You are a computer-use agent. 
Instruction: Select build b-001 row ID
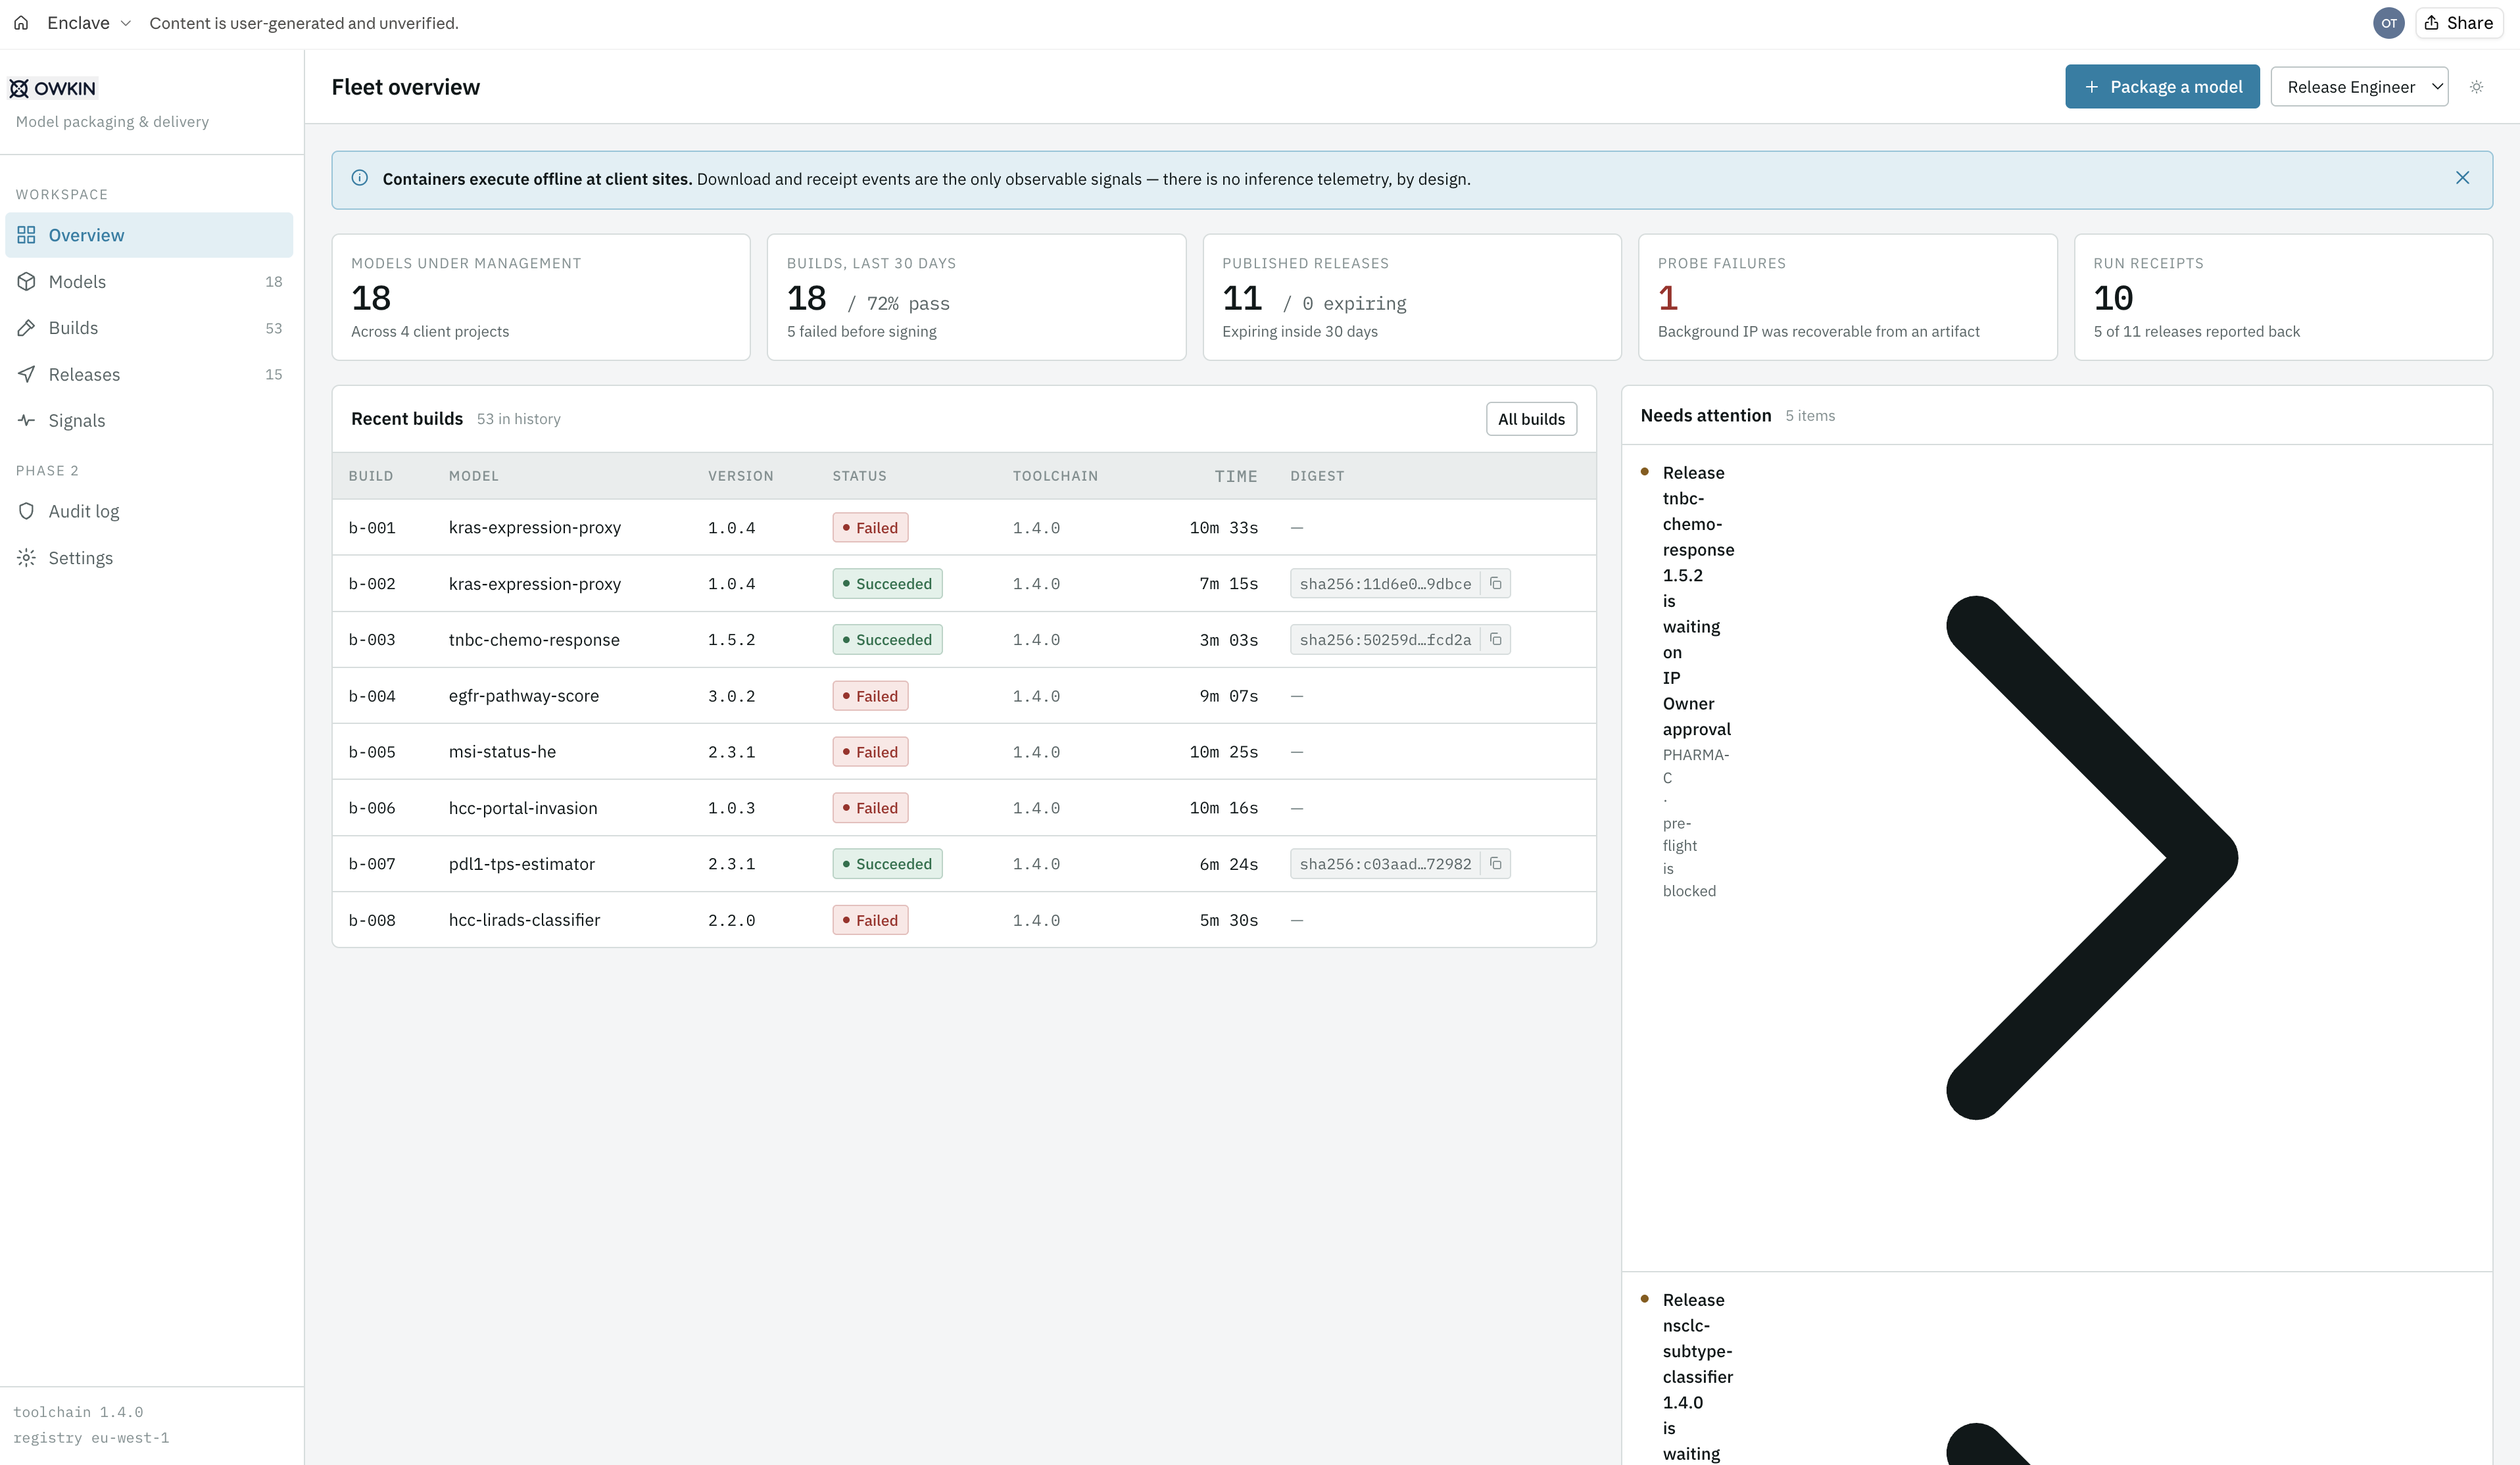(372, 528)
